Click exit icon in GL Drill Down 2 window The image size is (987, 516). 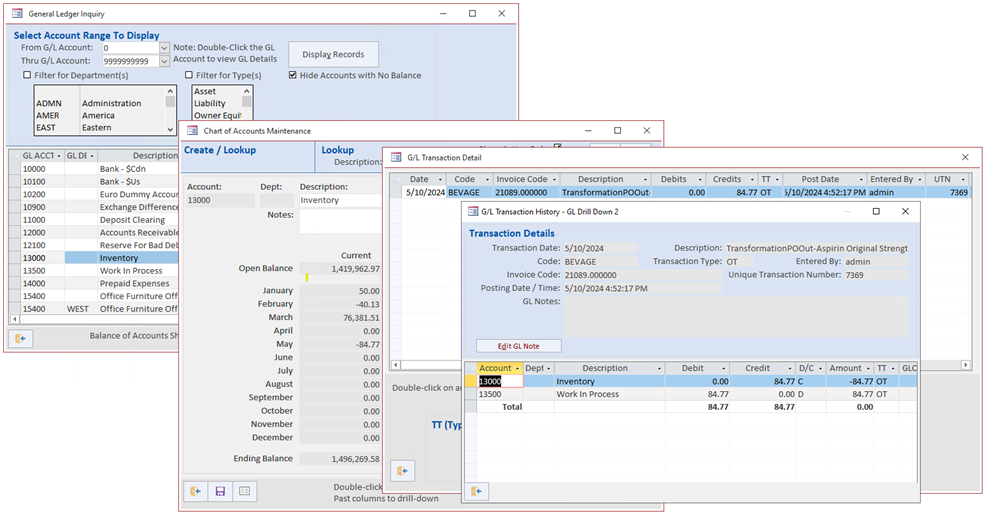pos(477,491)
